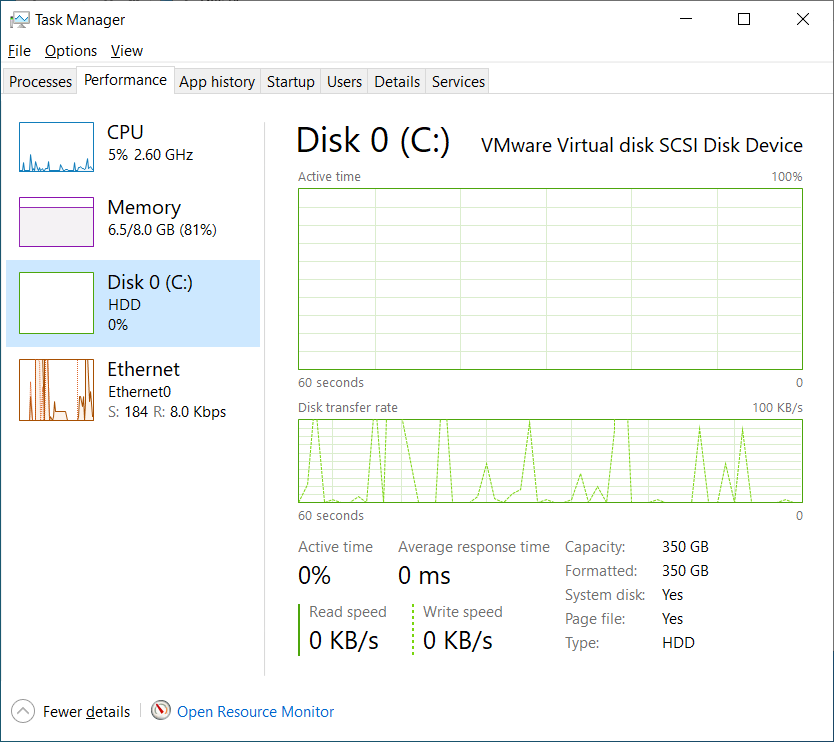834x742 pixels.
Task: Select the Memory usage graph thumbnail
Action: 56,221
